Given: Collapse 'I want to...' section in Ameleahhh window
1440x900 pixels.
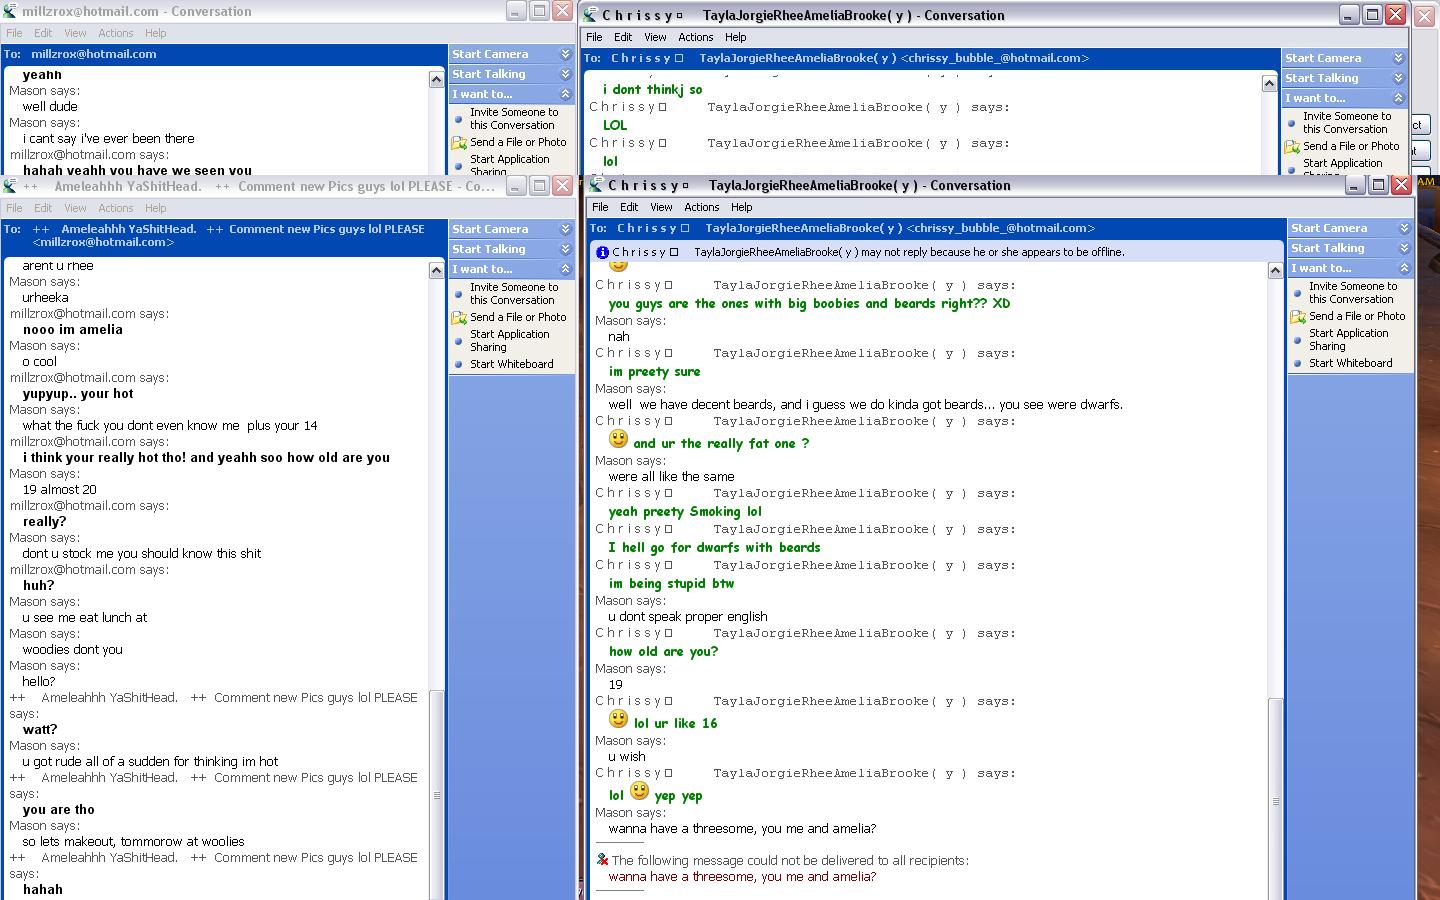Looking at the screenshot, I should pyautogui.click(x=565, y=269).
